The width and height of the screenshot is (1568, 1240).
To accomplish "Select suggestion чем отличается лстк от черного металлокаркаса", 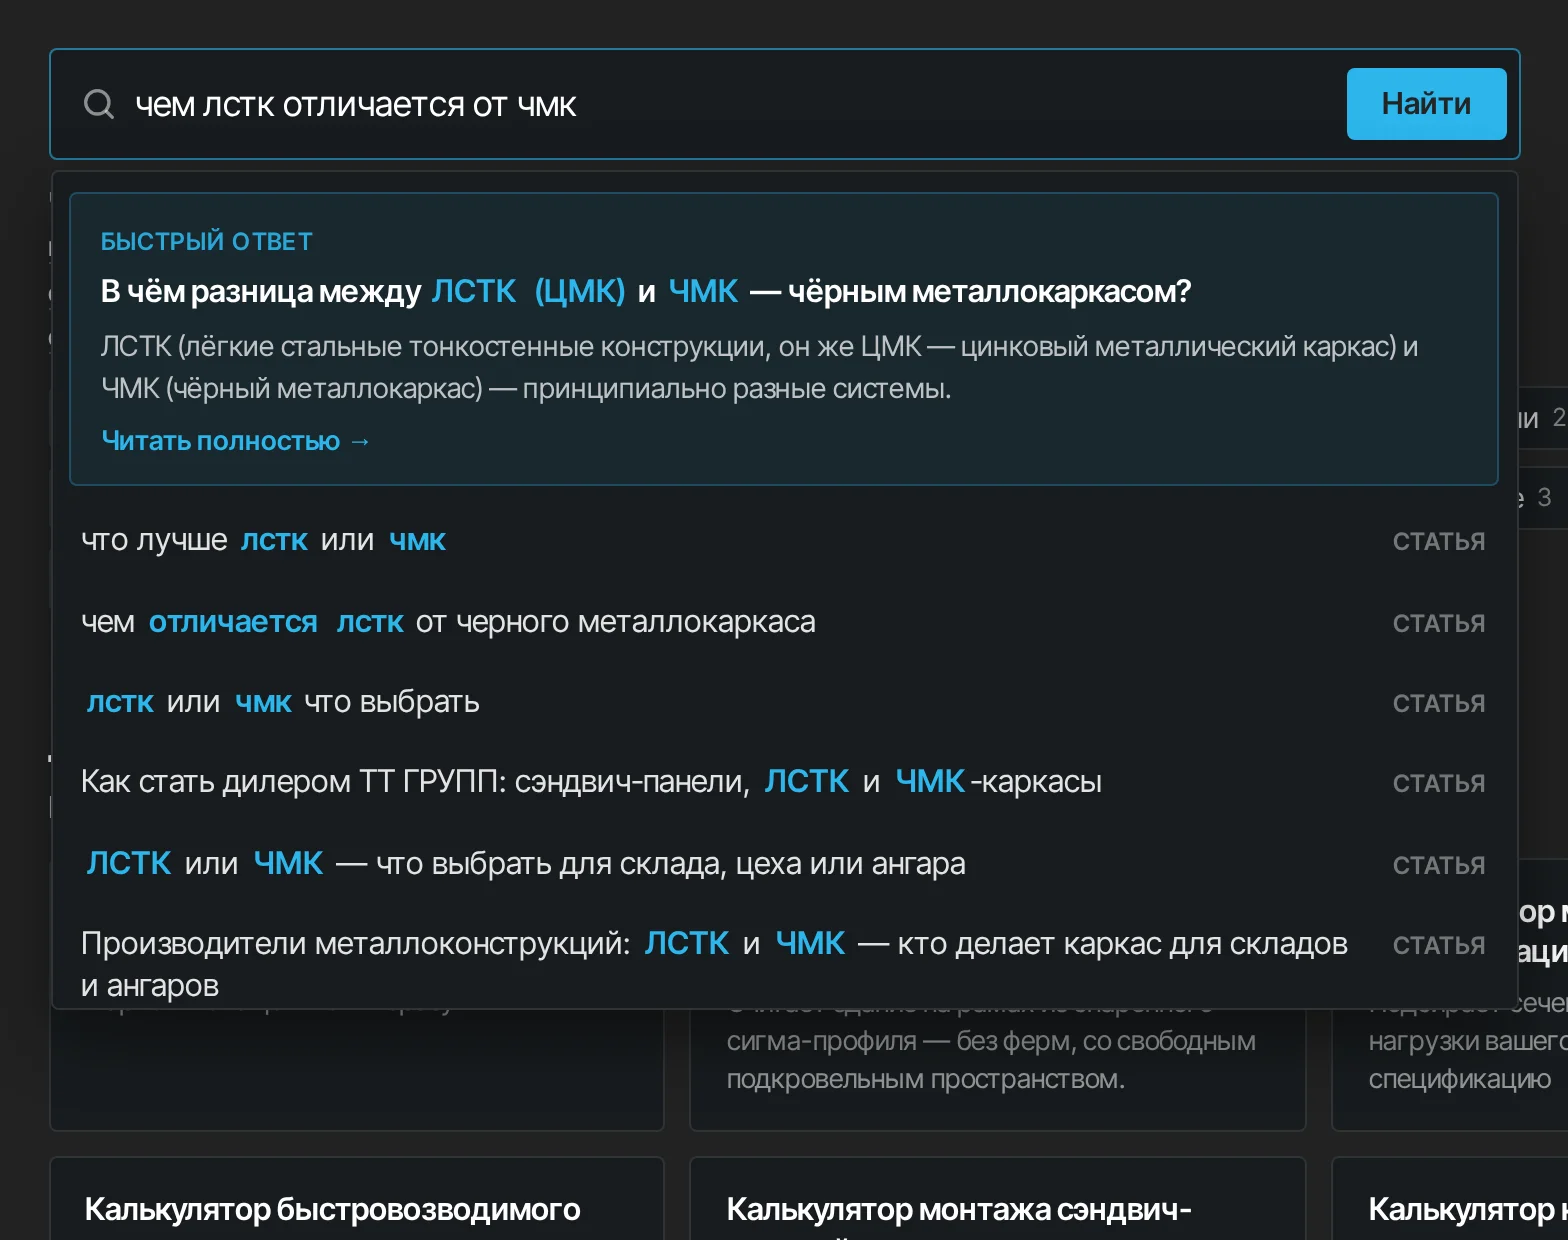I will tap(783, 622).
